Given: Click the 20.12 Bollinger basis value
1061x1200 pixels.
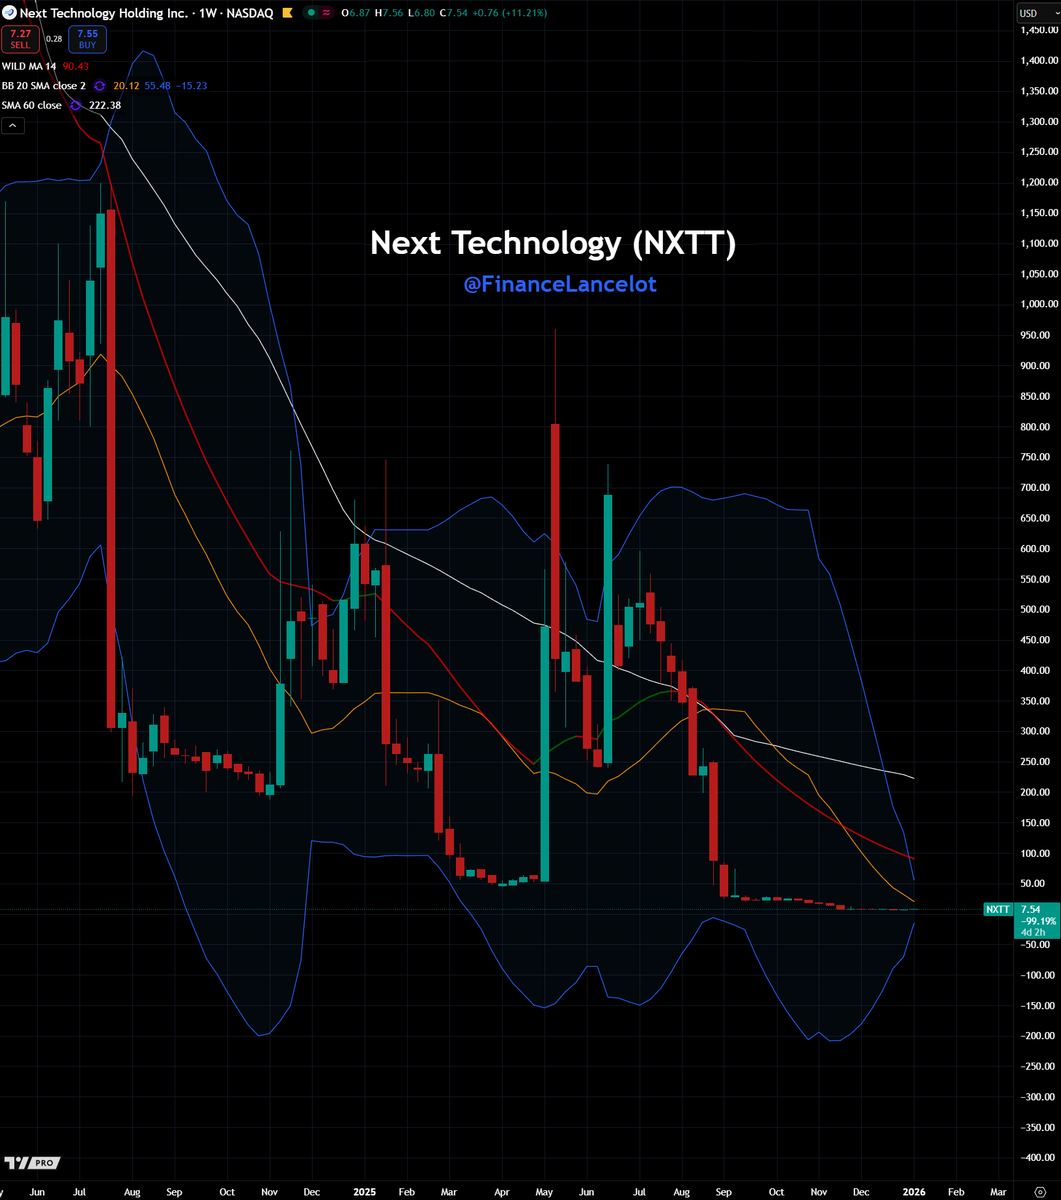Looking at the screenshot, I should (125, 86).
